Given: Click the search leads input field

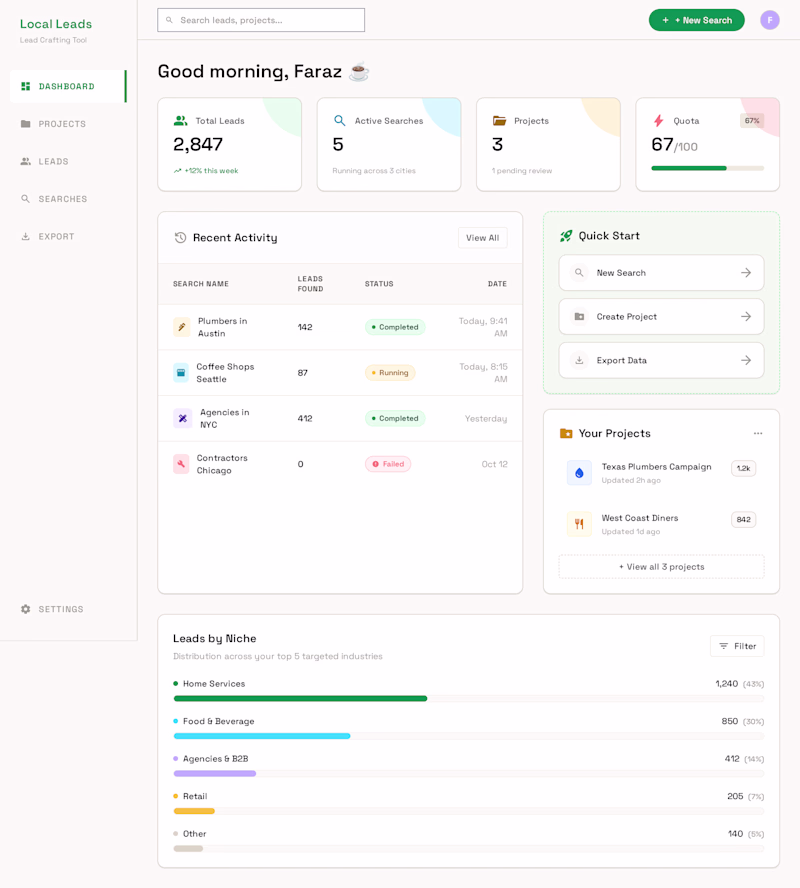Looking at the screenshot, I should tap(261, 20).
